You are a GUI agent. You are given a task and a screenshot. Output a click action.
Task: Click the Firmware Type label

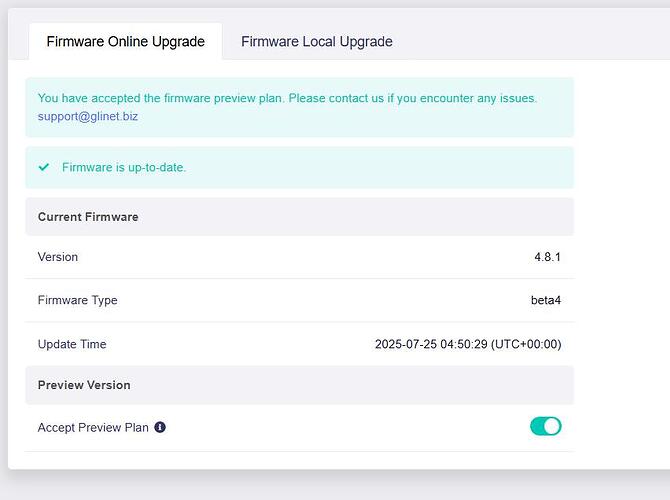[x=77, y=300]
